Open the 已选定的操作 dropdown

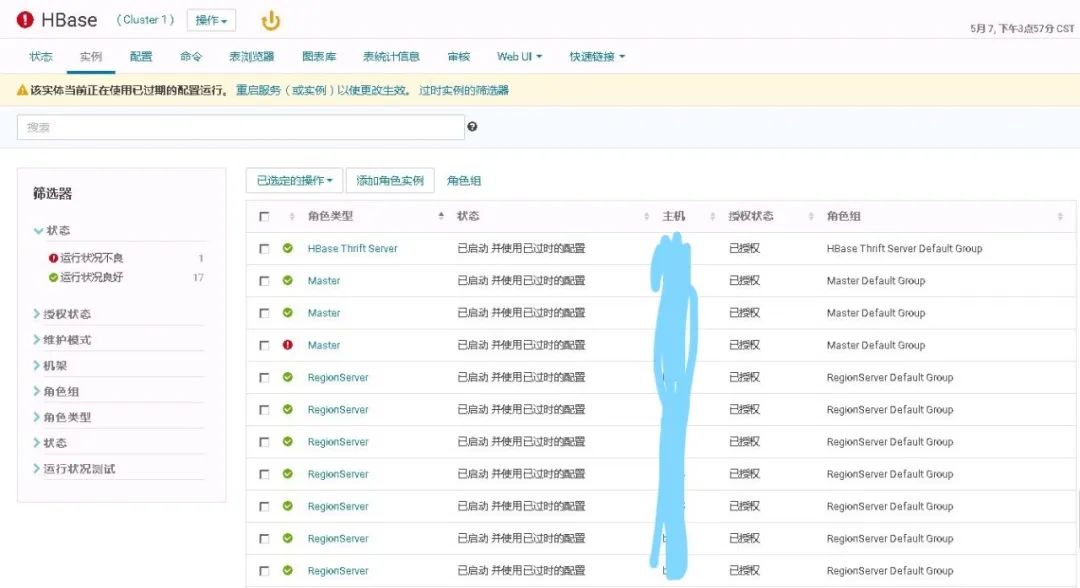tap(295, 180)
